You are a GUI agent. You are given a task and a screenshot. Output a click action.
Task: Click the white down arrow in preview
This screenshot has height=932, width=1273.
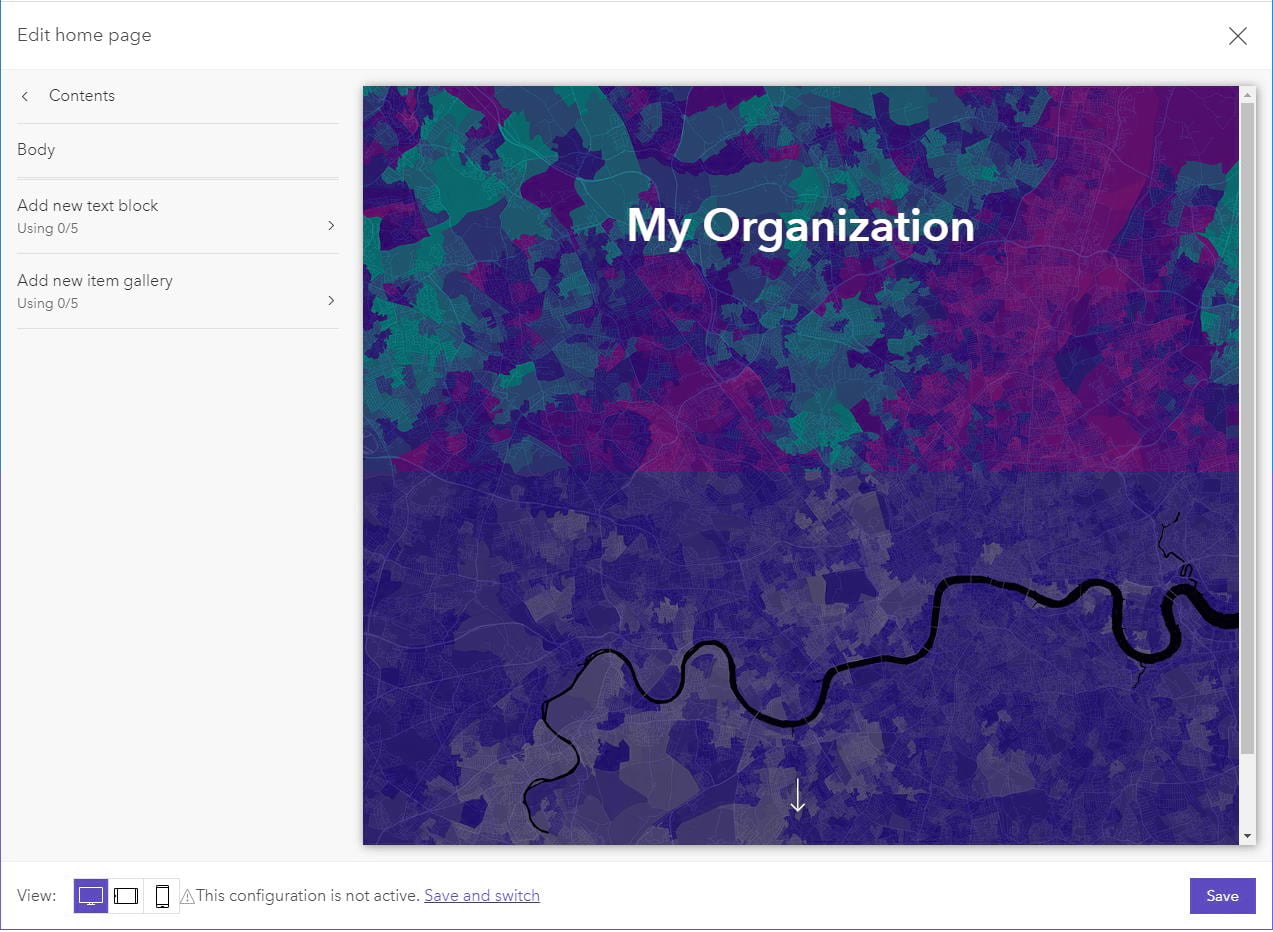(797, 796)
